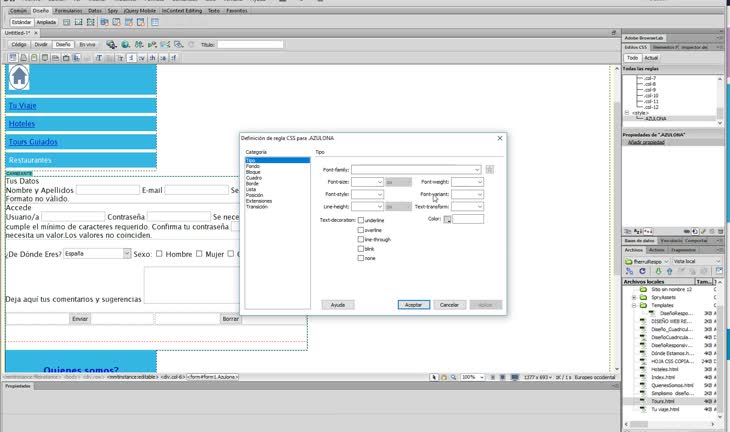The image size is (730, 432).
Task: Click the Color value input field
Action: coord(468,219)
